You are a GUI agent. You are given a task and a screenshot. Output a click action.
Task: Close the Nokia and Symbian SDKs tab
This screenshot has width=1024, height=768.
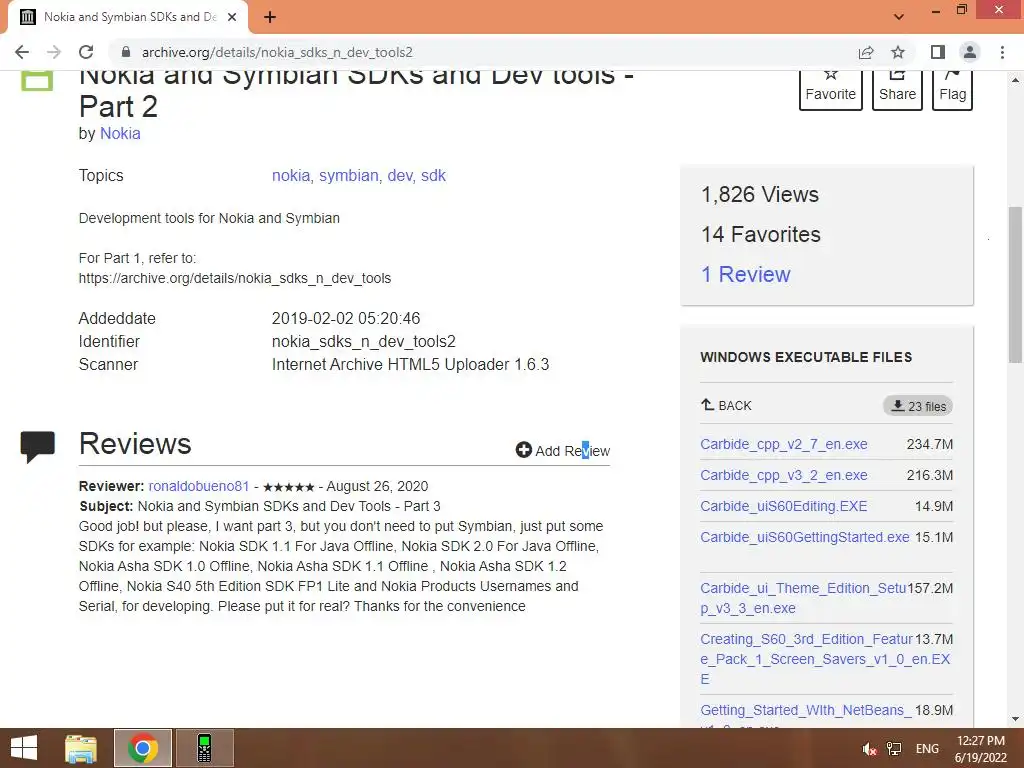(232, 17)
